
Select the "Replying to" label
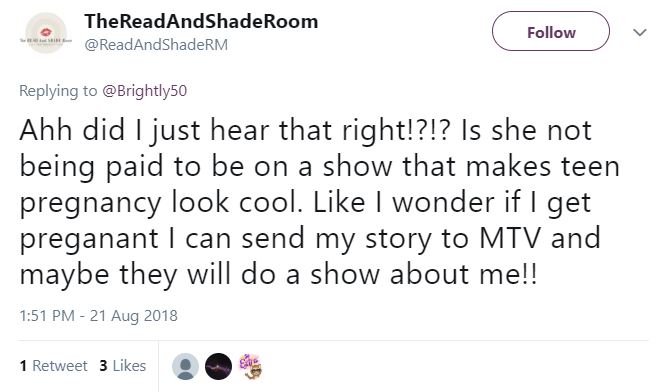click(58, 91)
